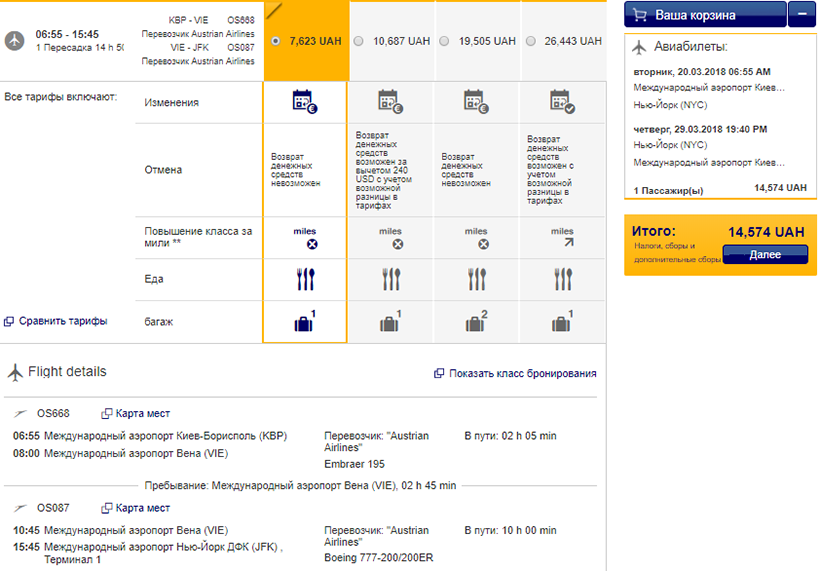Open Карта мест for flight OS668
Image resolution: width=820 pixels, height=571 pixels.
[136, 413]
